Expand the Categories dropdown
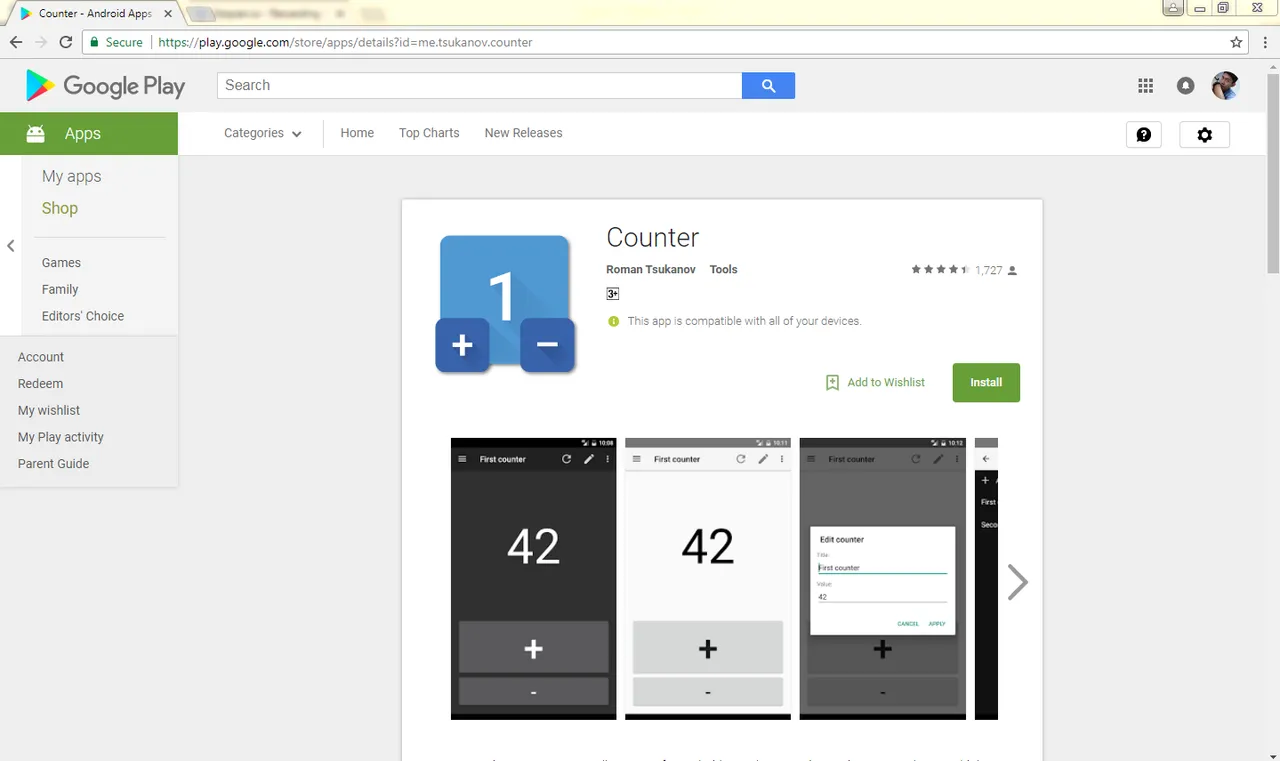This screenshot has height=761, width=1280. [263, 133]
